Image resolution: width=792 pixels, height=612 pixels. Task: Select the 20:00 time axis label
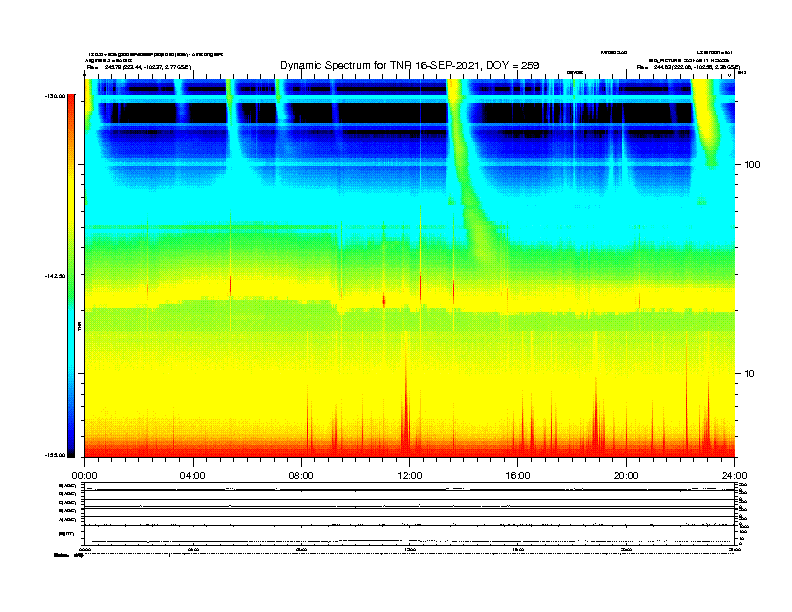click(x=626, y=476)
